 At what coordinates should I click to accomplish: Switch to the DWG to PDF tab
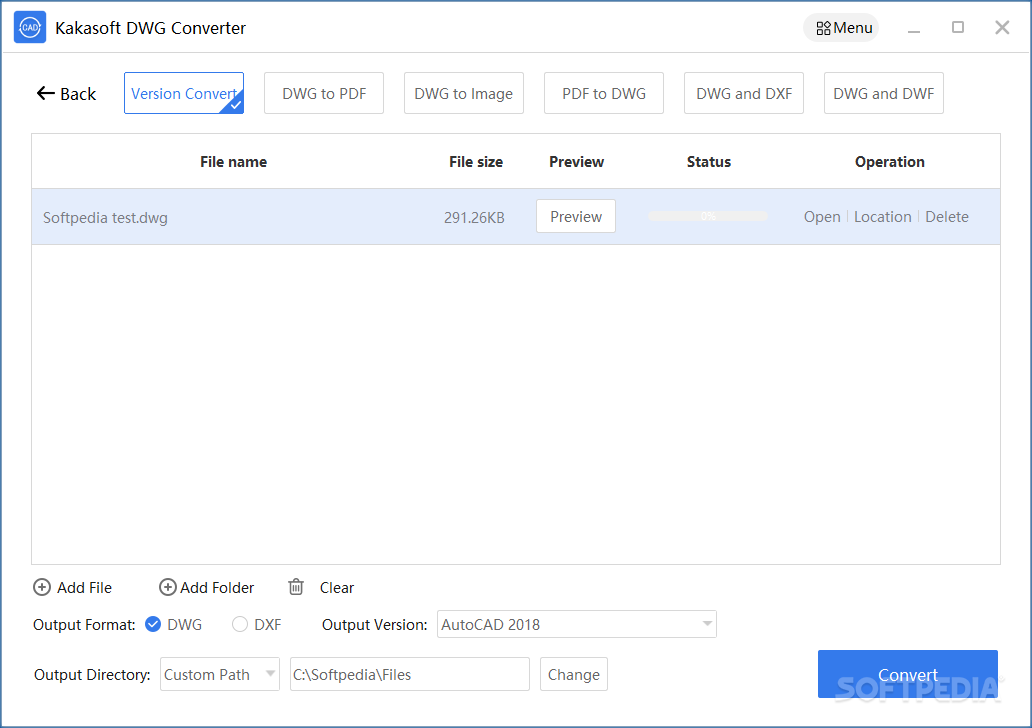(324, 93)
